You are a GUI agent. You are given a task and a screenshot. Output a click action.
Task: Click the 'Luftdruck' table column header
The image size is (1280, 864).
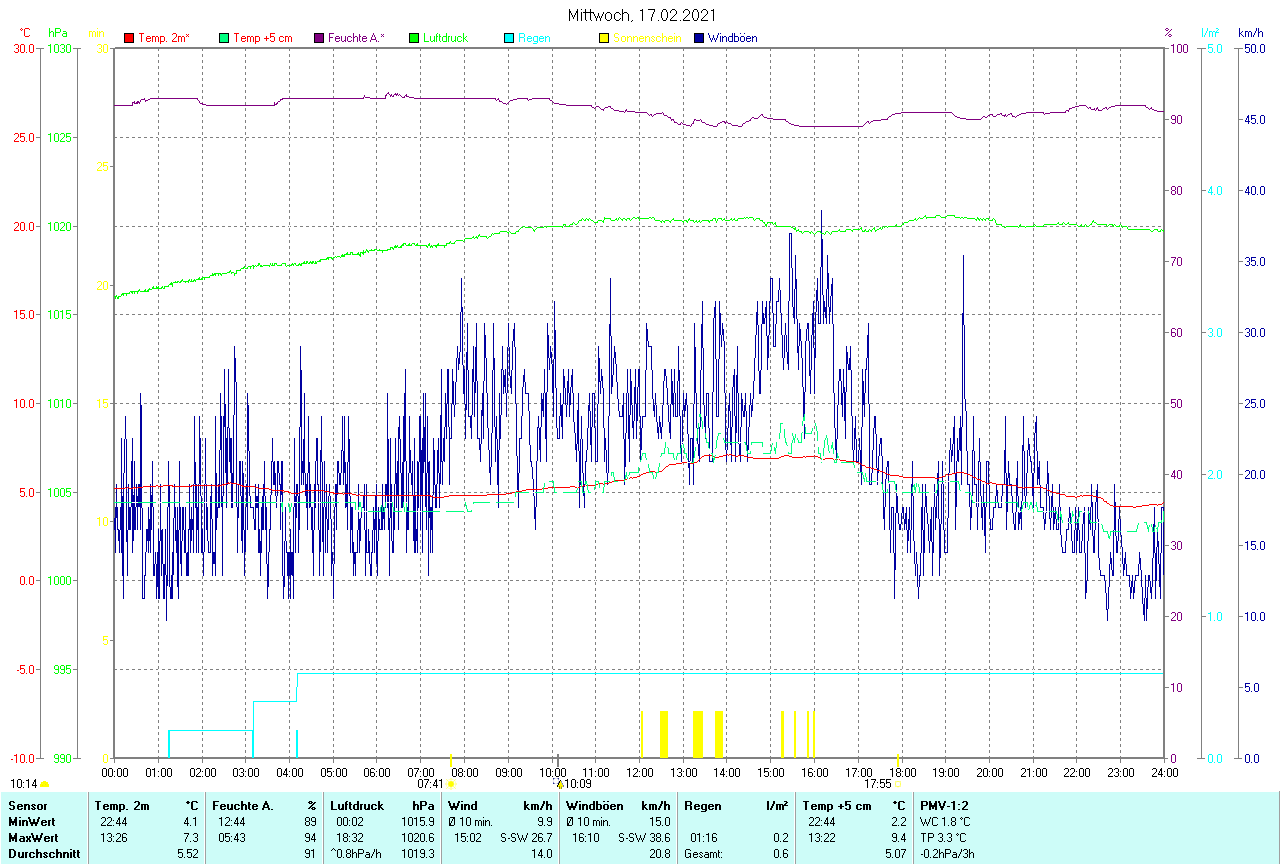[358, 805]
